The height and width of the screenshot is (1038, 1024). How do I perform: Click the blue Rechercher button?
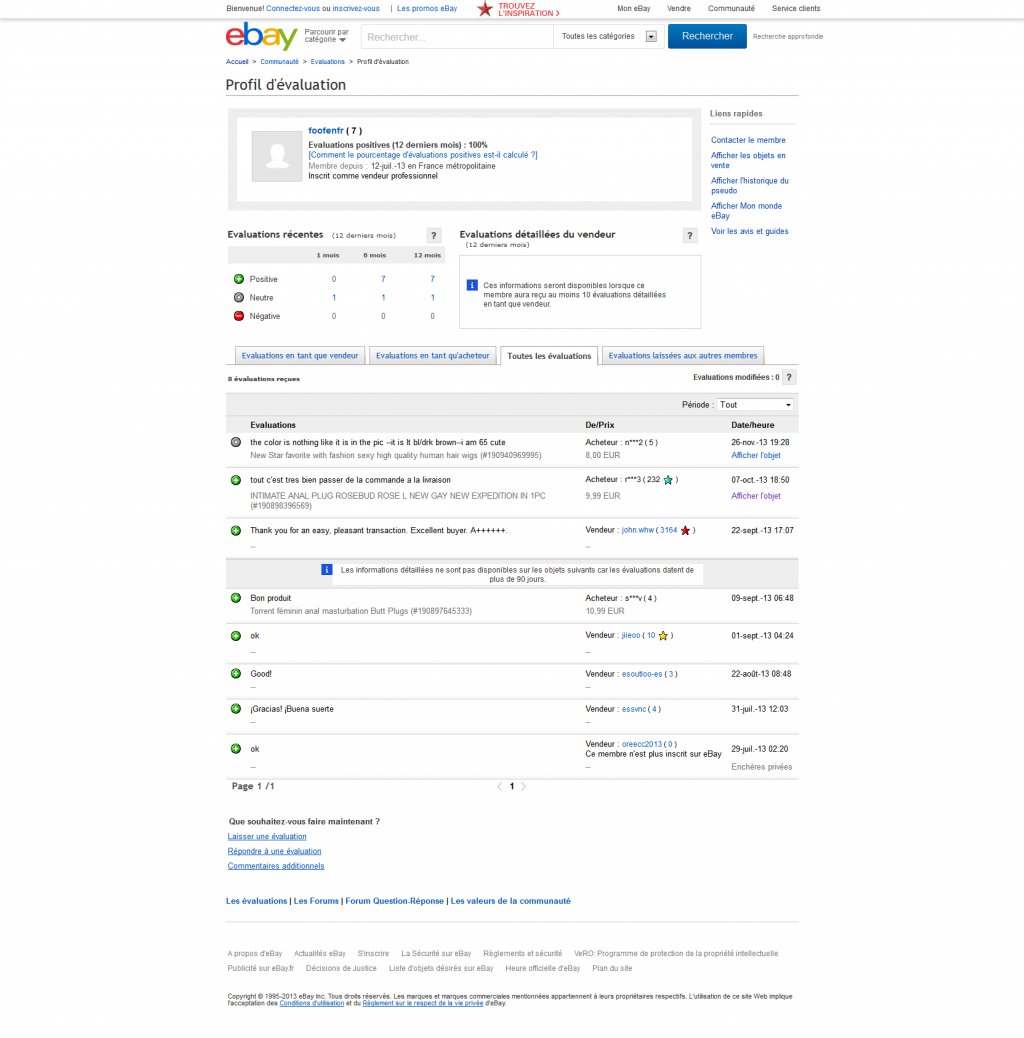pyautogui.click(x=707, y=36)
